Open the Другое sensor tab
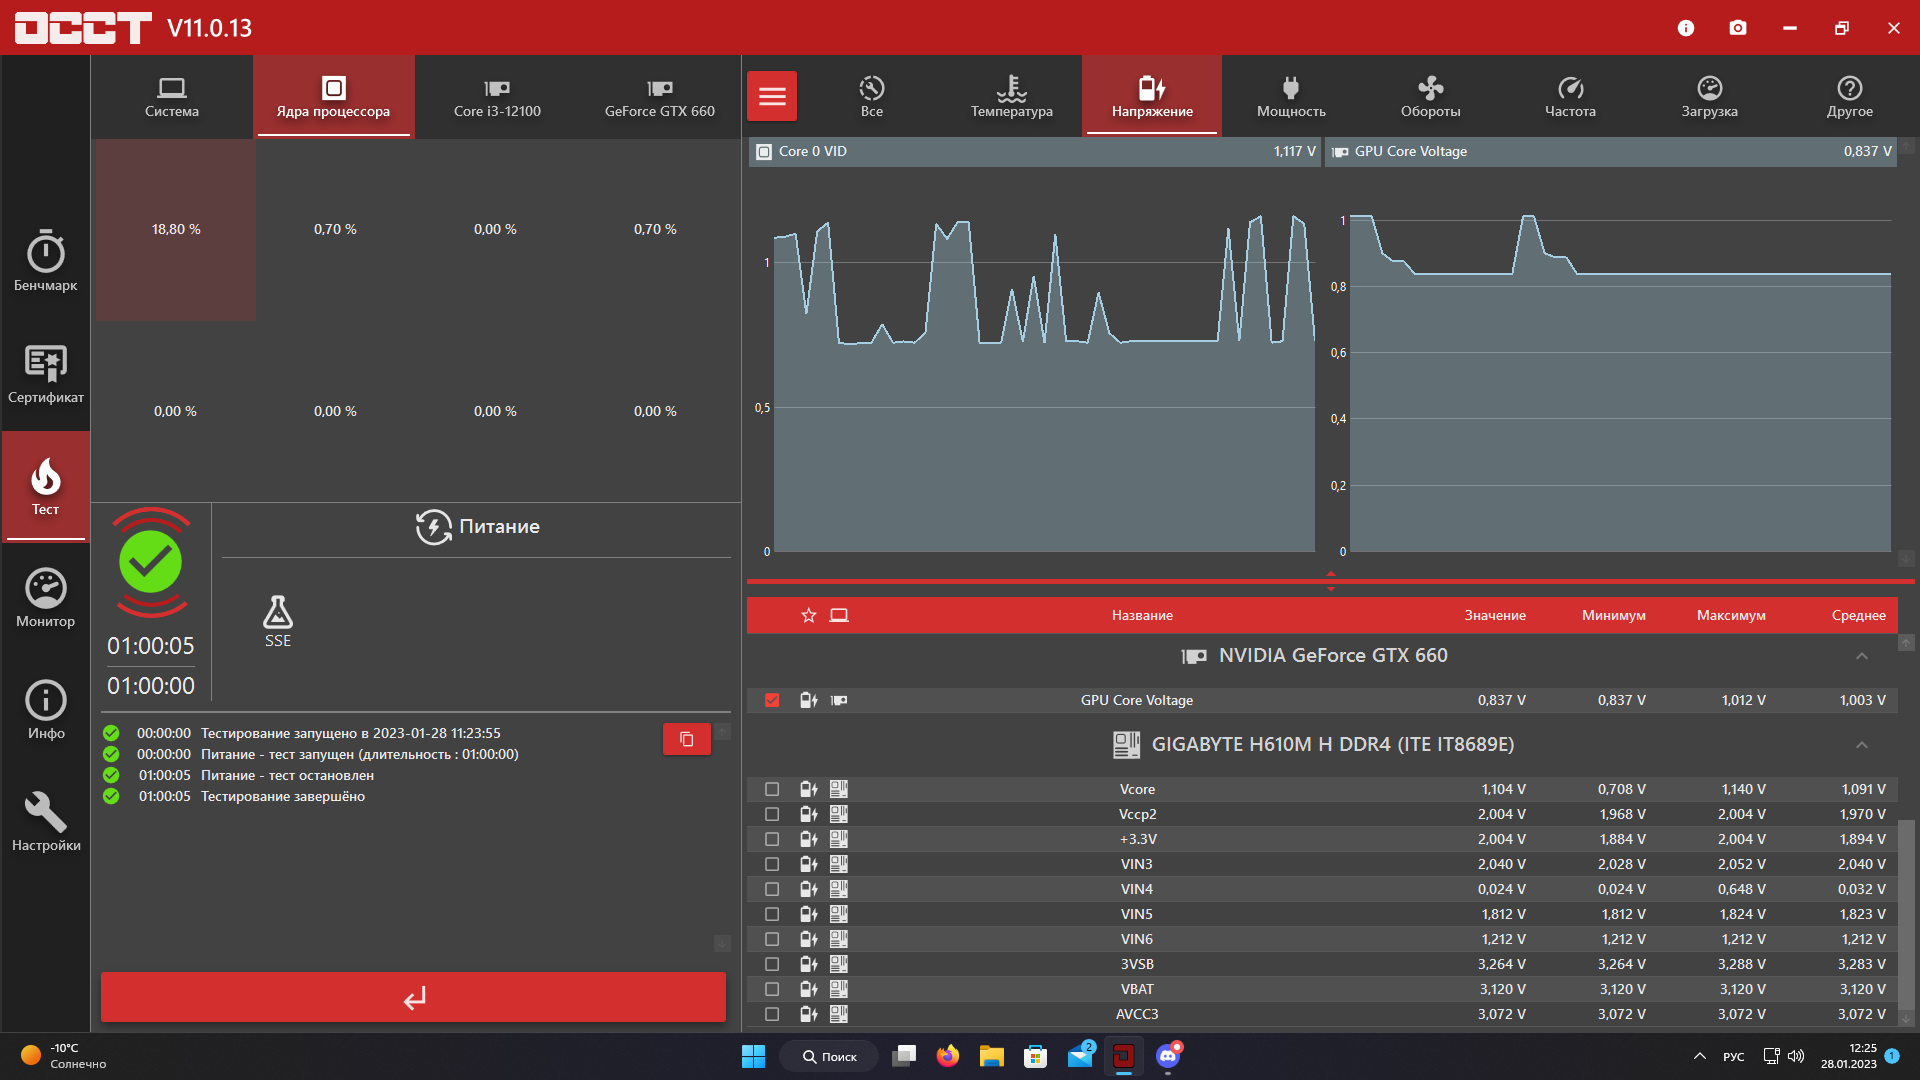 coord(1849,96)
